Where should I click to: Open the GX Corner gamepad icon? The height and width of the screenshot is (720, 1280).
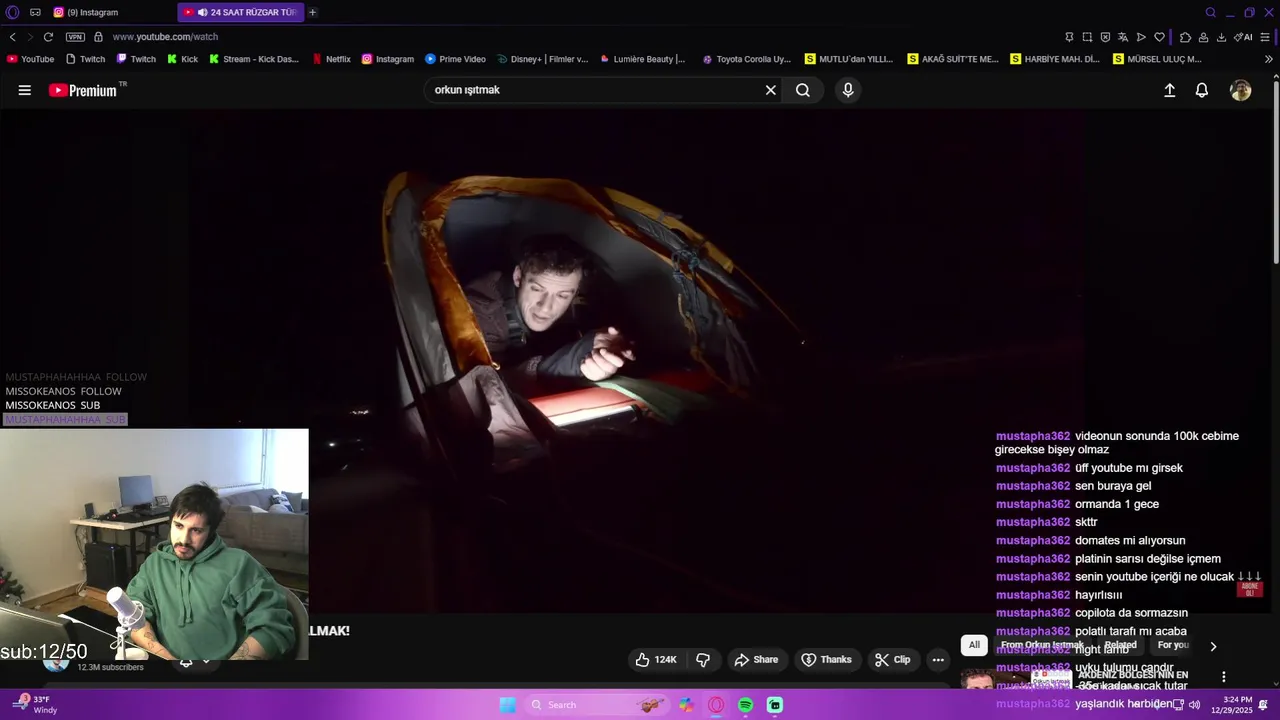(x=35, y=12)
